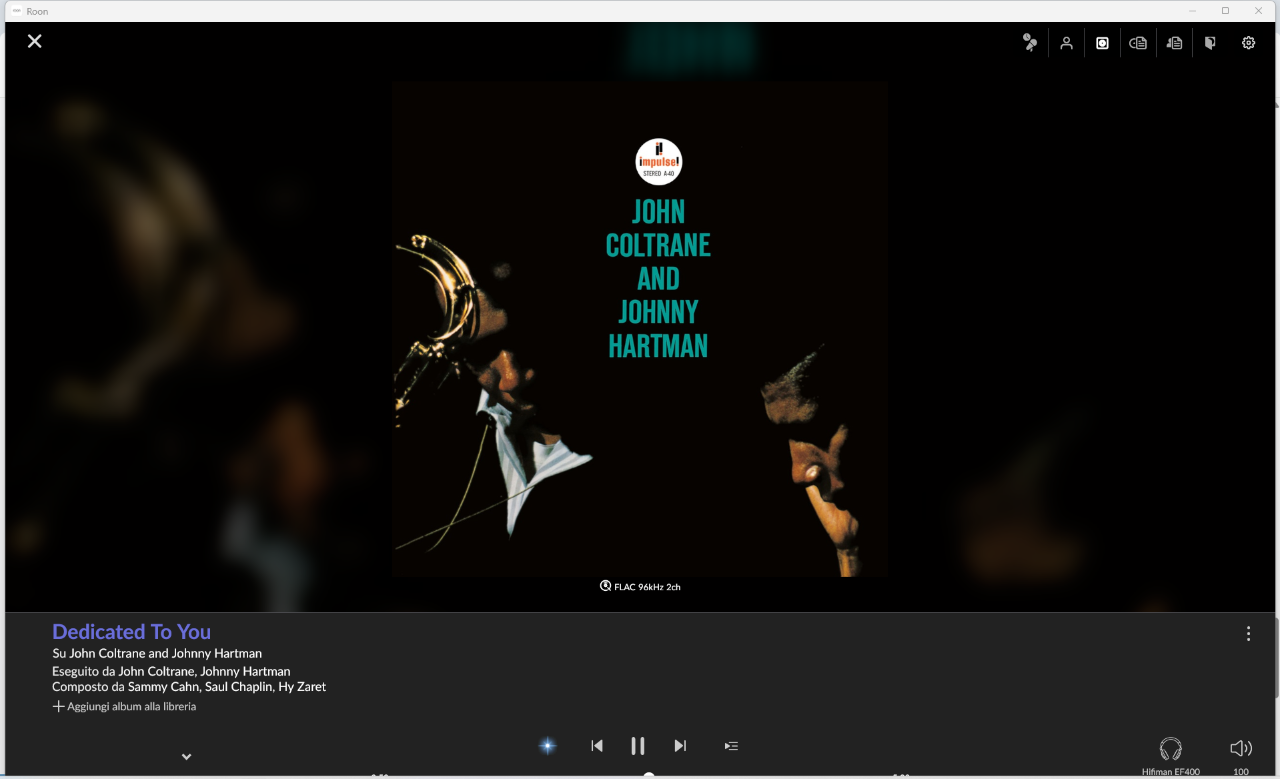Open the timed lyrics microphone view
This screenshot has height=779, width=1280.
(1030, 43)
